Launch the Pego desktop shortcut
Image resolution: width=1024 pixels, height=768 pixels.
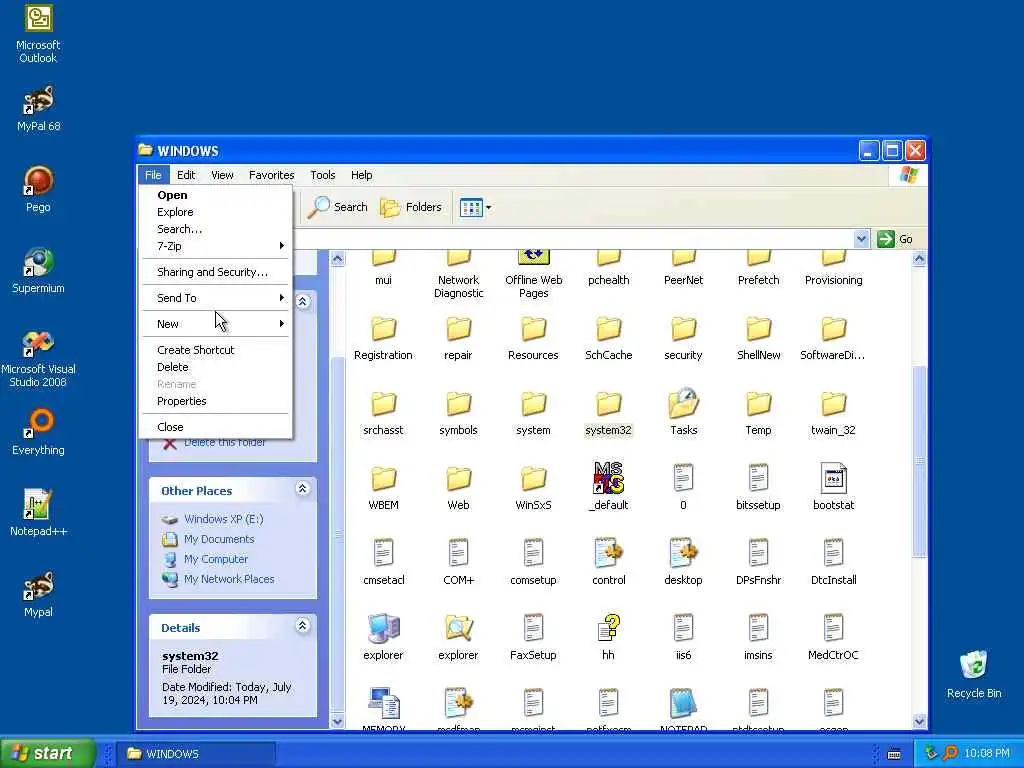click(x=38, y=190)
